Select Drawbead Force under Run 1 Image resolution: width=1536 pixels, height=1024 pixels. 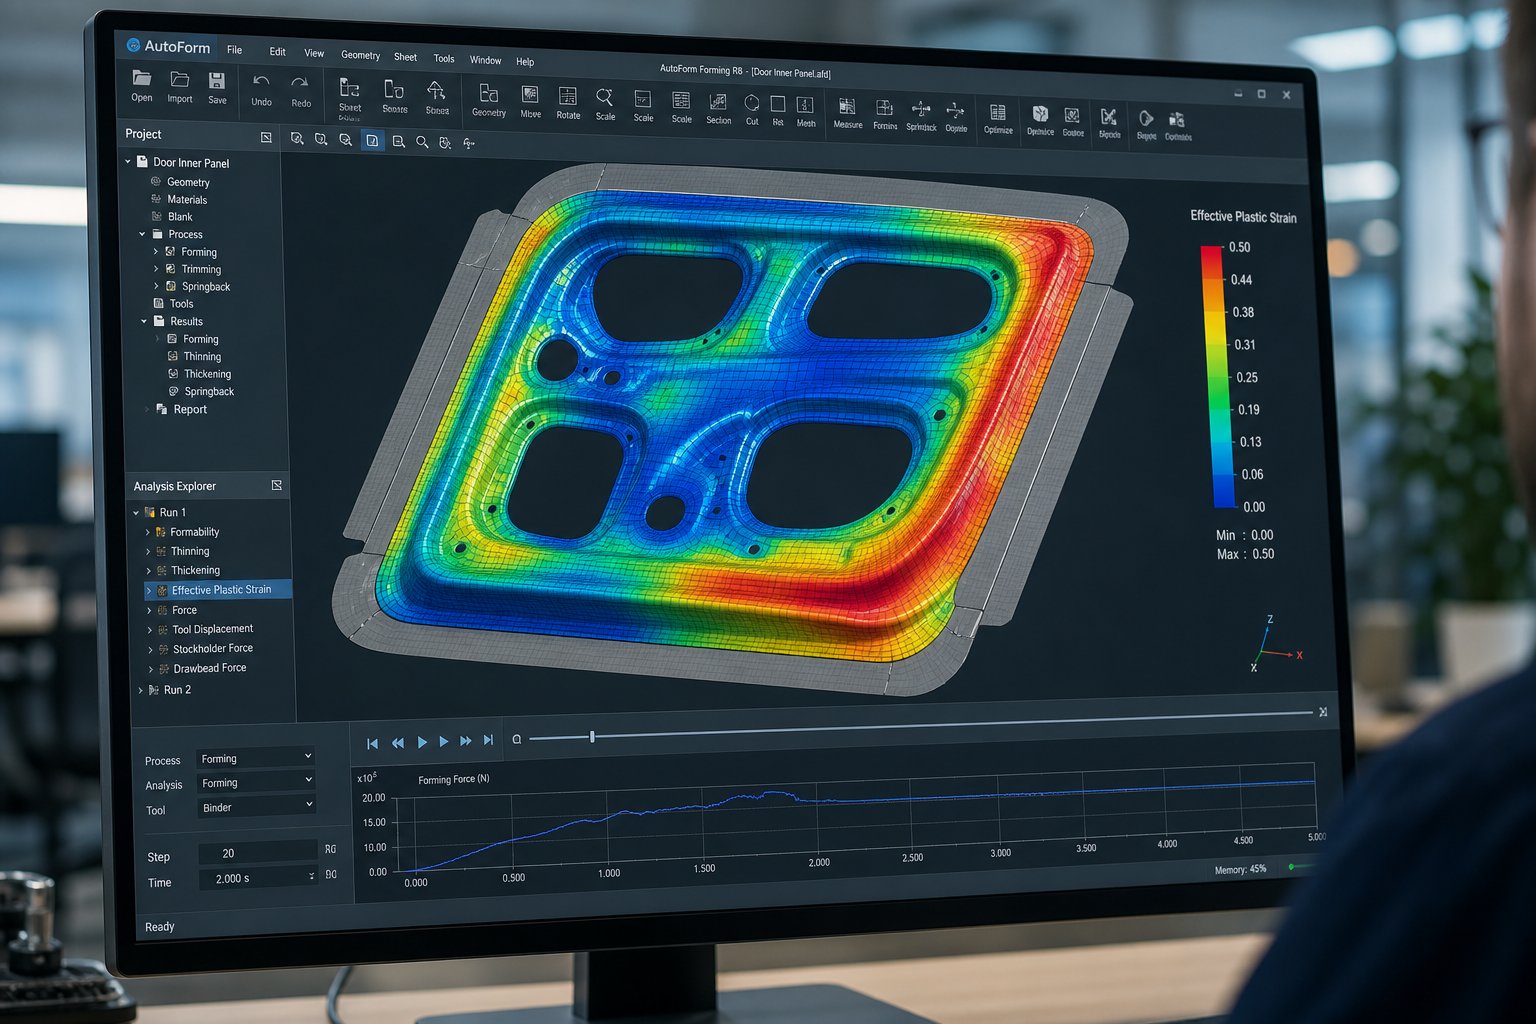(209, 668)
